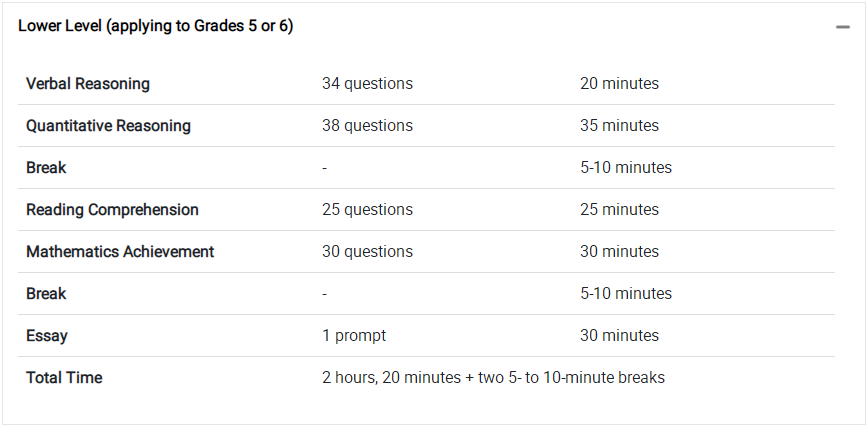
Task: Click the Total Time row label
Action: point(64,378)
